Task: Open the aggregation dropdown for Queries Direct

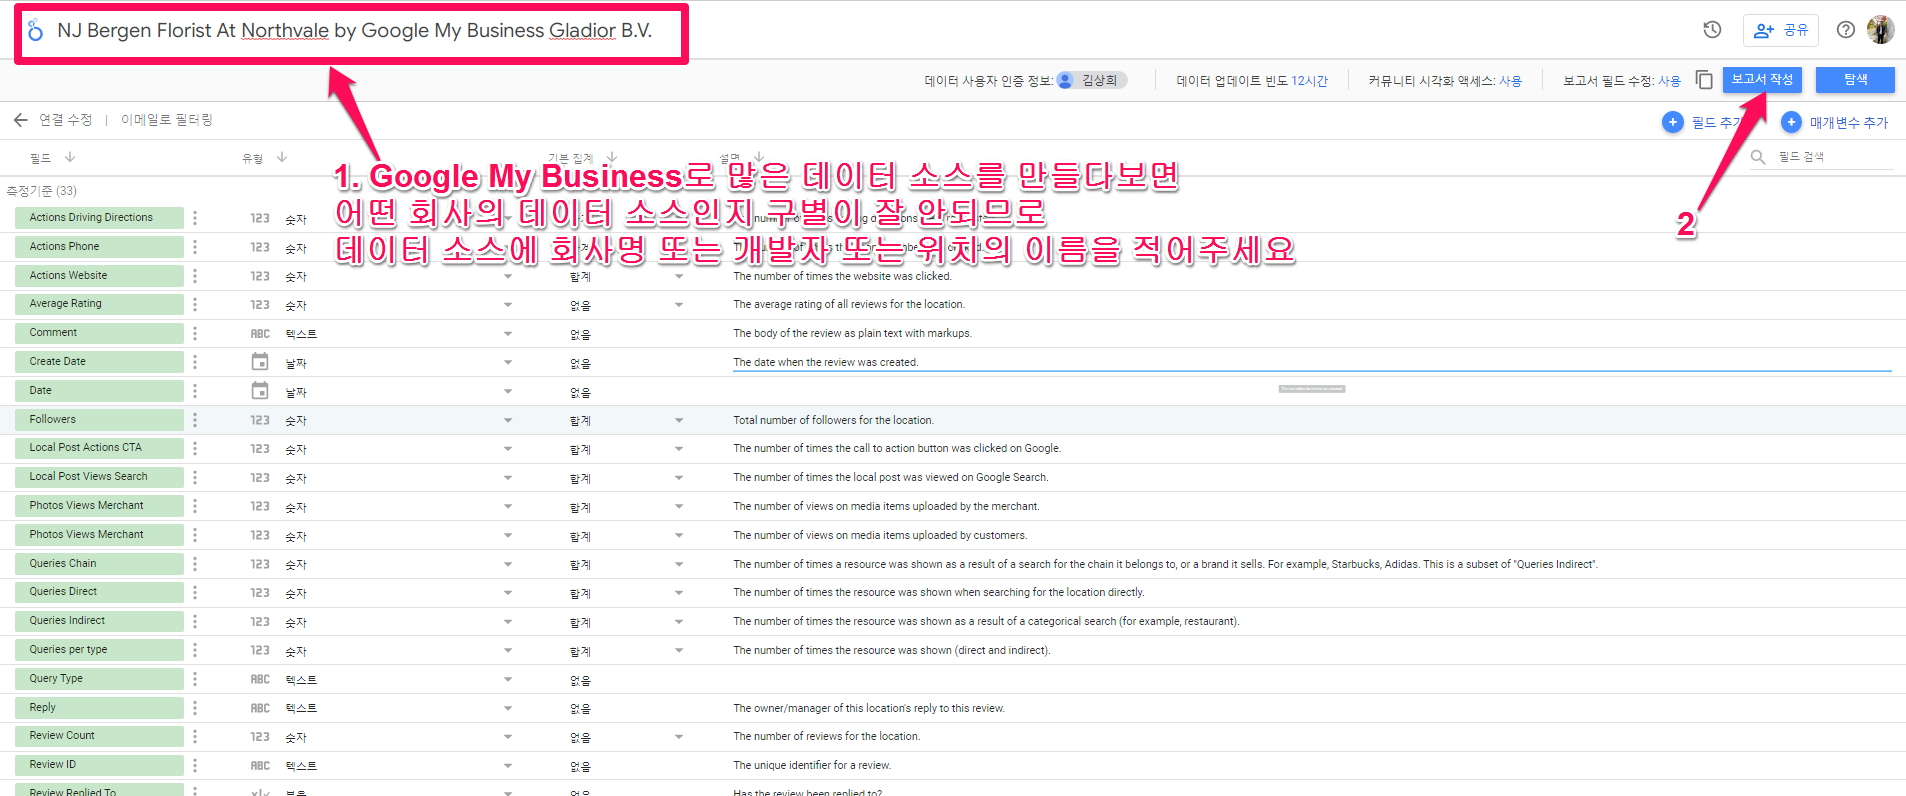Action: point(679,593)
